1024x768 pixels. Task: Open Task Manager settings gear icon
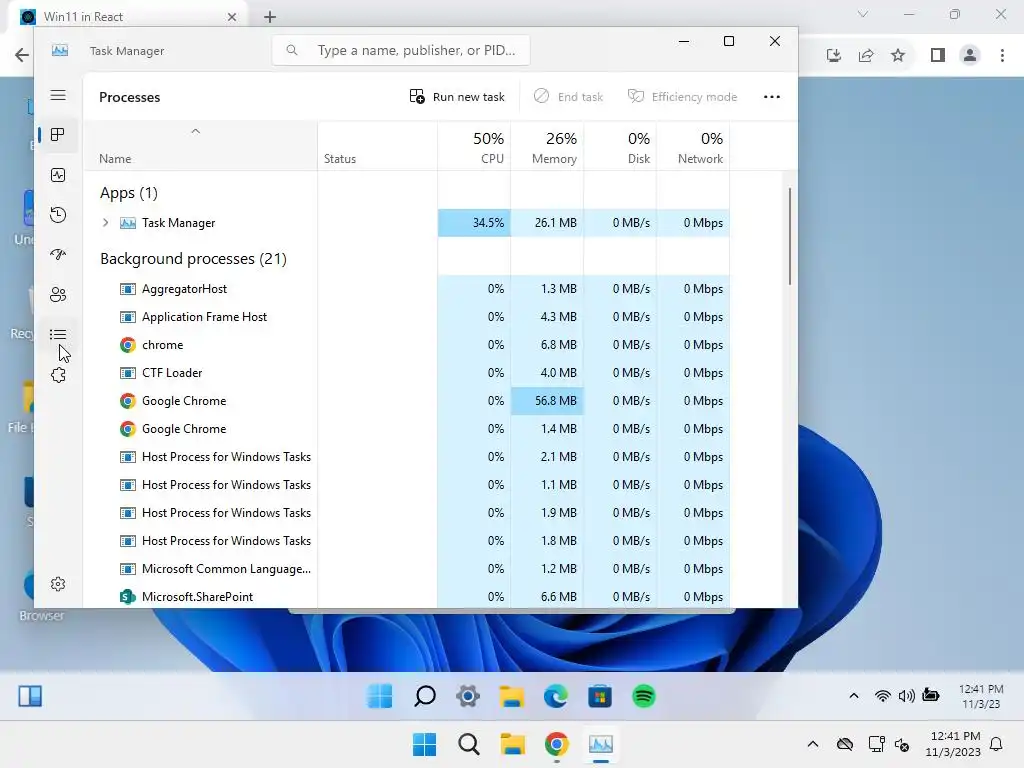[x=58, y=584]
